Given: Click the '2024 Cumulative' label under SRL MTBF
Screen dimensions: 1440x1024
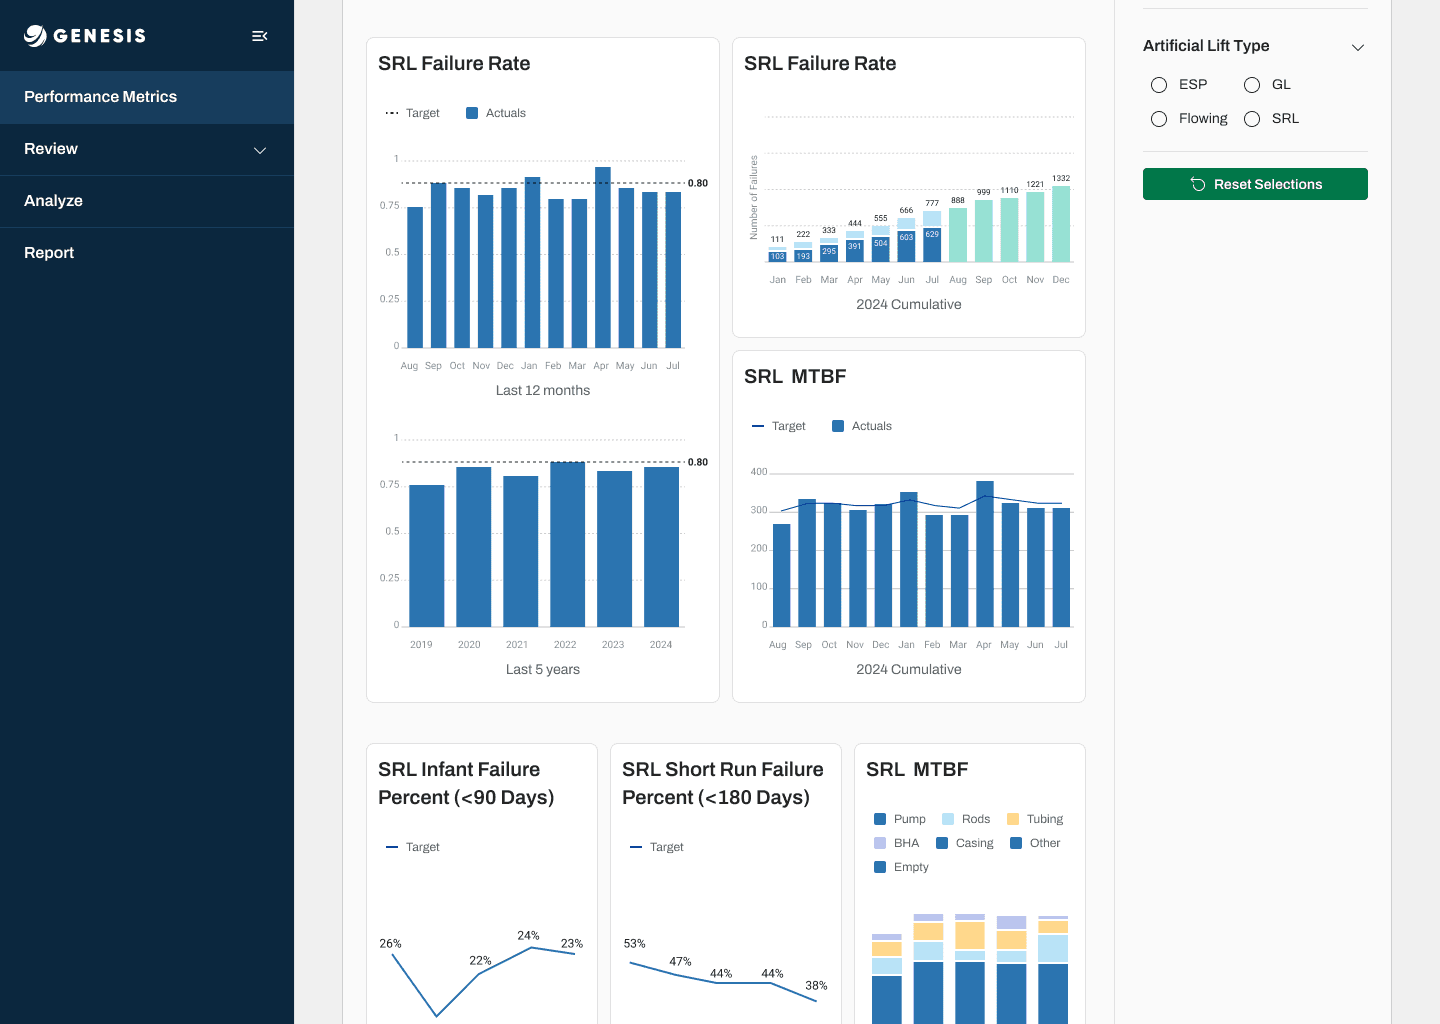Looking at the screenshot, I should (x=909, y=670).
